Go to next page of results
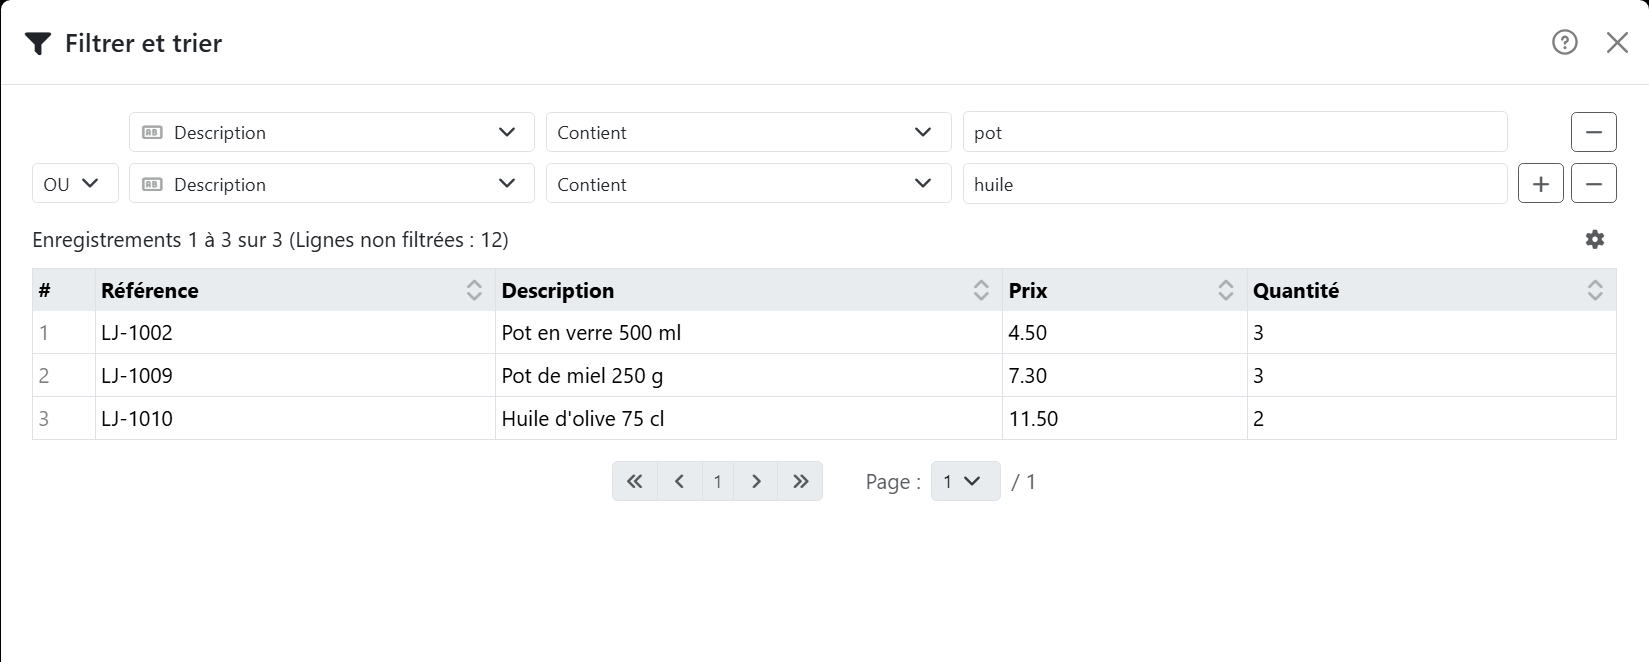This screenshot has width=1649, height=662. pos(756,481)
